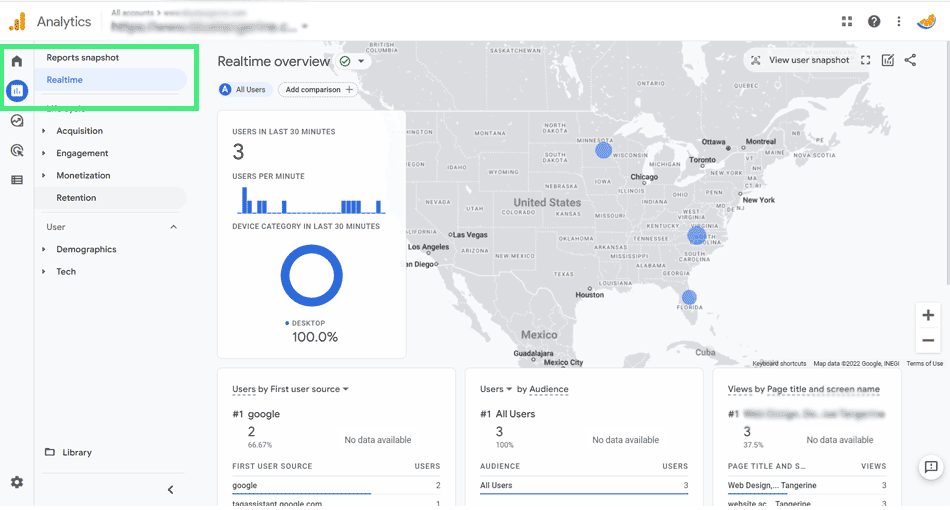The height and width of the screenshot is (510, 950).
Task: Click 'Views by Page title and screen name' heading
Action: click(803, 389)
